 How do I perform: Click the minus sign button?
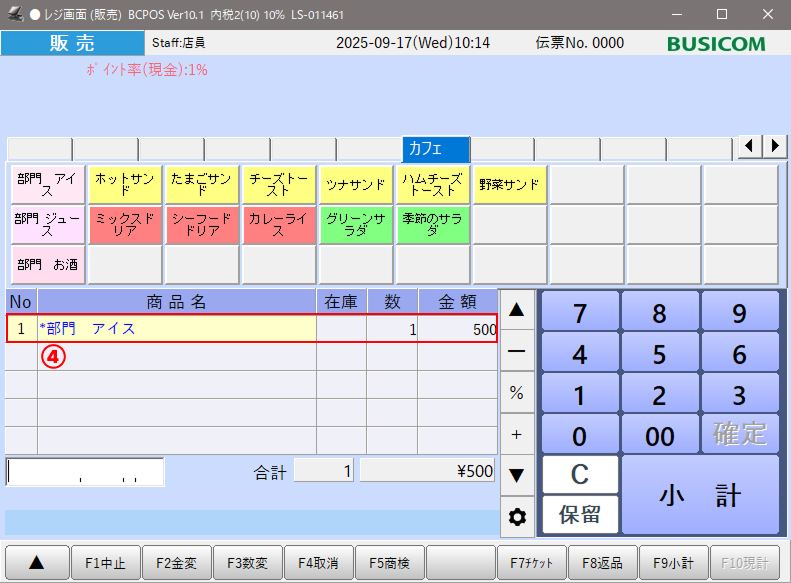pos(517,352)
